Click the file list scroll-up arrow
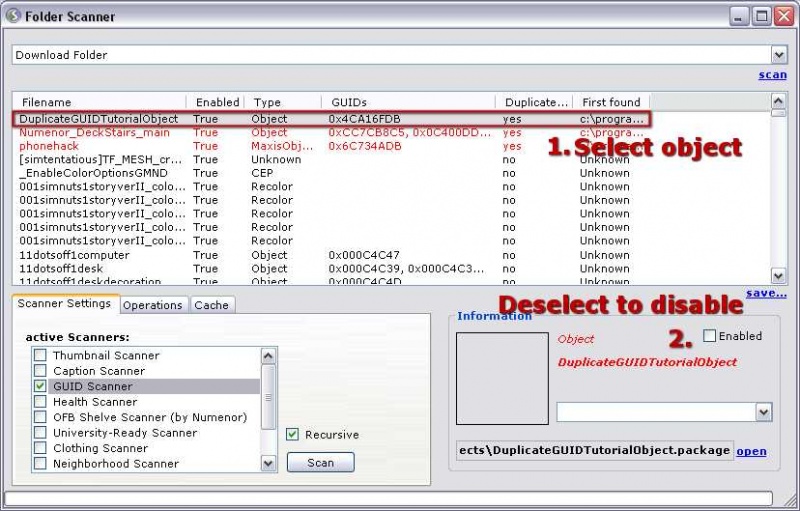The width and height of the screenshot is (800, 511). [x=778, y=100]
